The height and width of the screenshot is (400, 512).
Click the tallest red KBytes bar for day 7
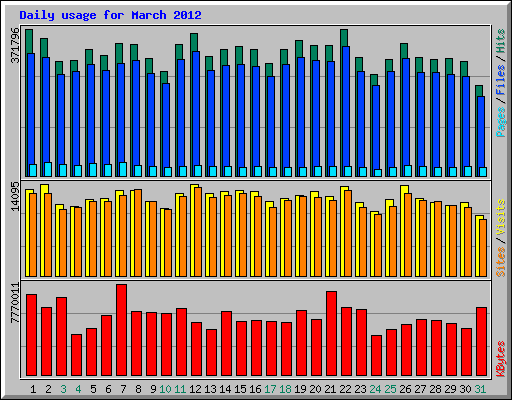(x=121, y=330)
